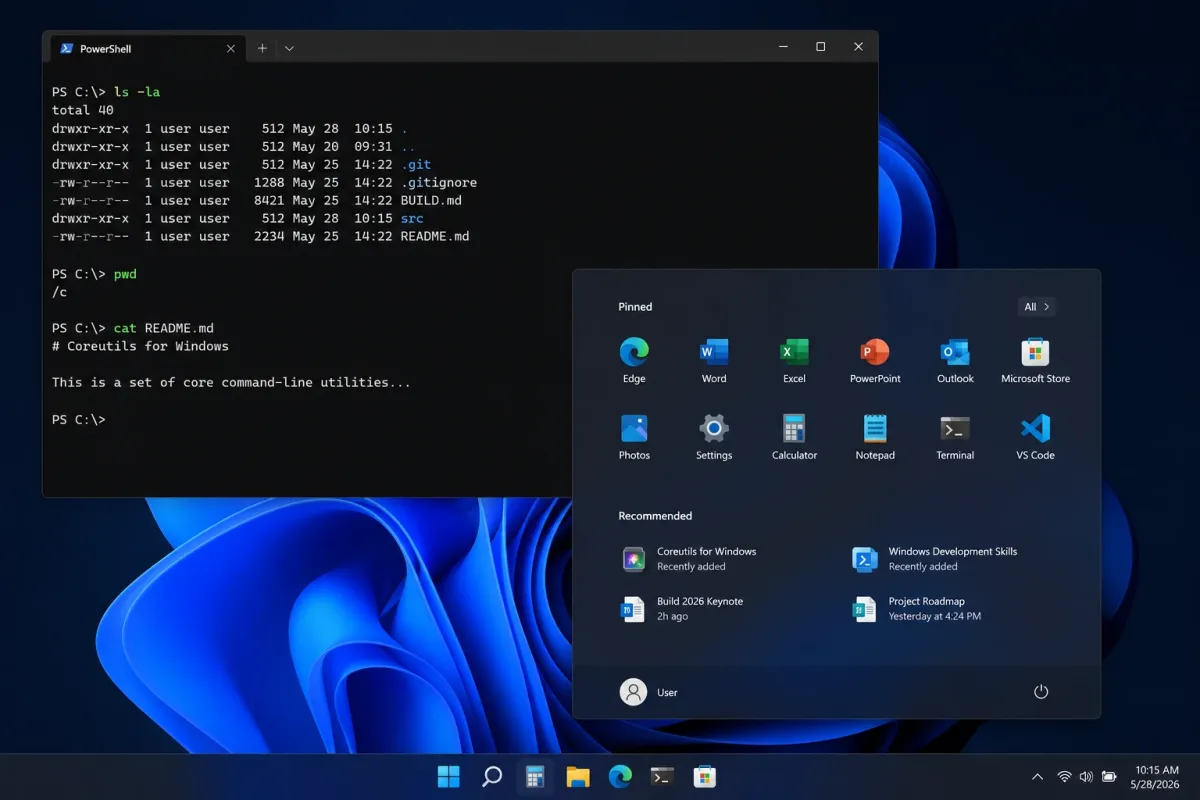This screenshot has height=800, width=1200.
Task: Click the empty 'PS C:\>' prompt line
Action: [79, 420]
